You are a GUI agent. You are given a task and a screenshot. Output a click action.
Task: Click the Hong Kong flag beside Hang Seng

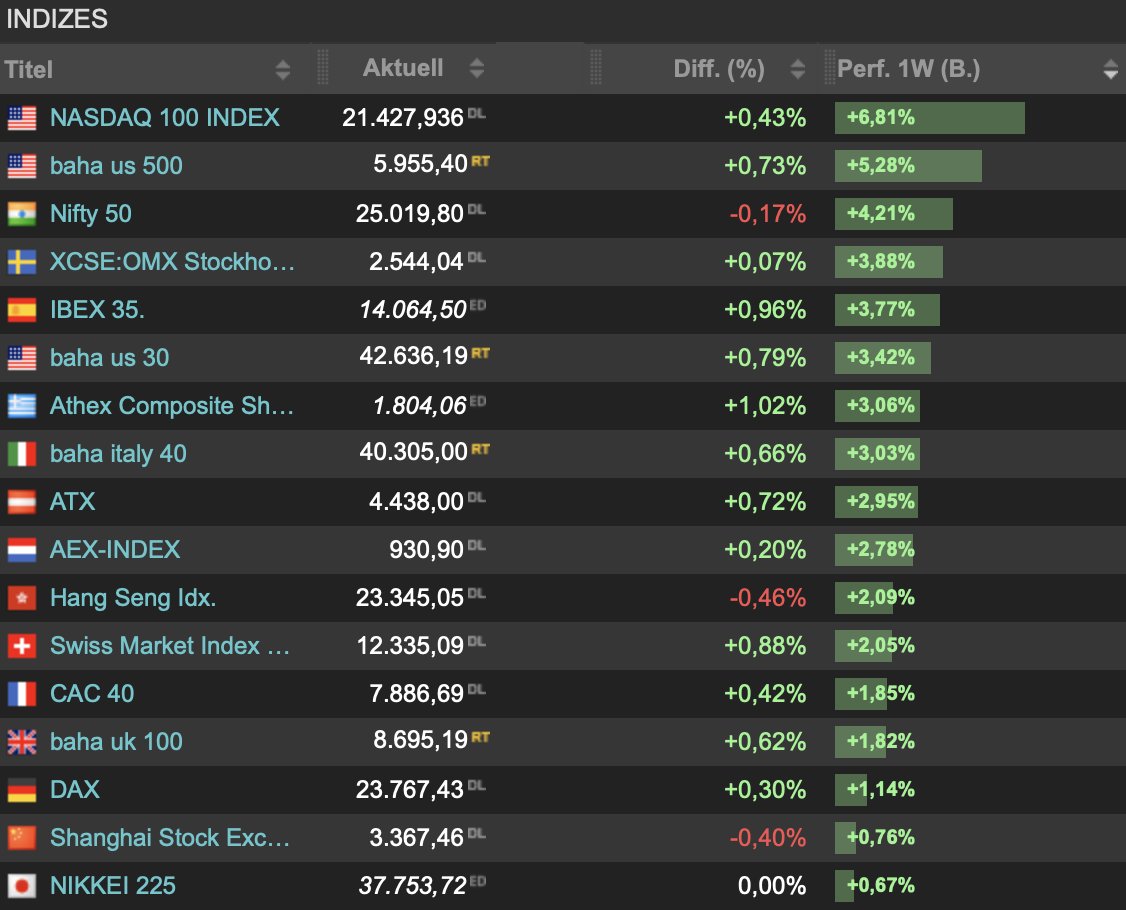pyautogui.click(x=22, y=598)
